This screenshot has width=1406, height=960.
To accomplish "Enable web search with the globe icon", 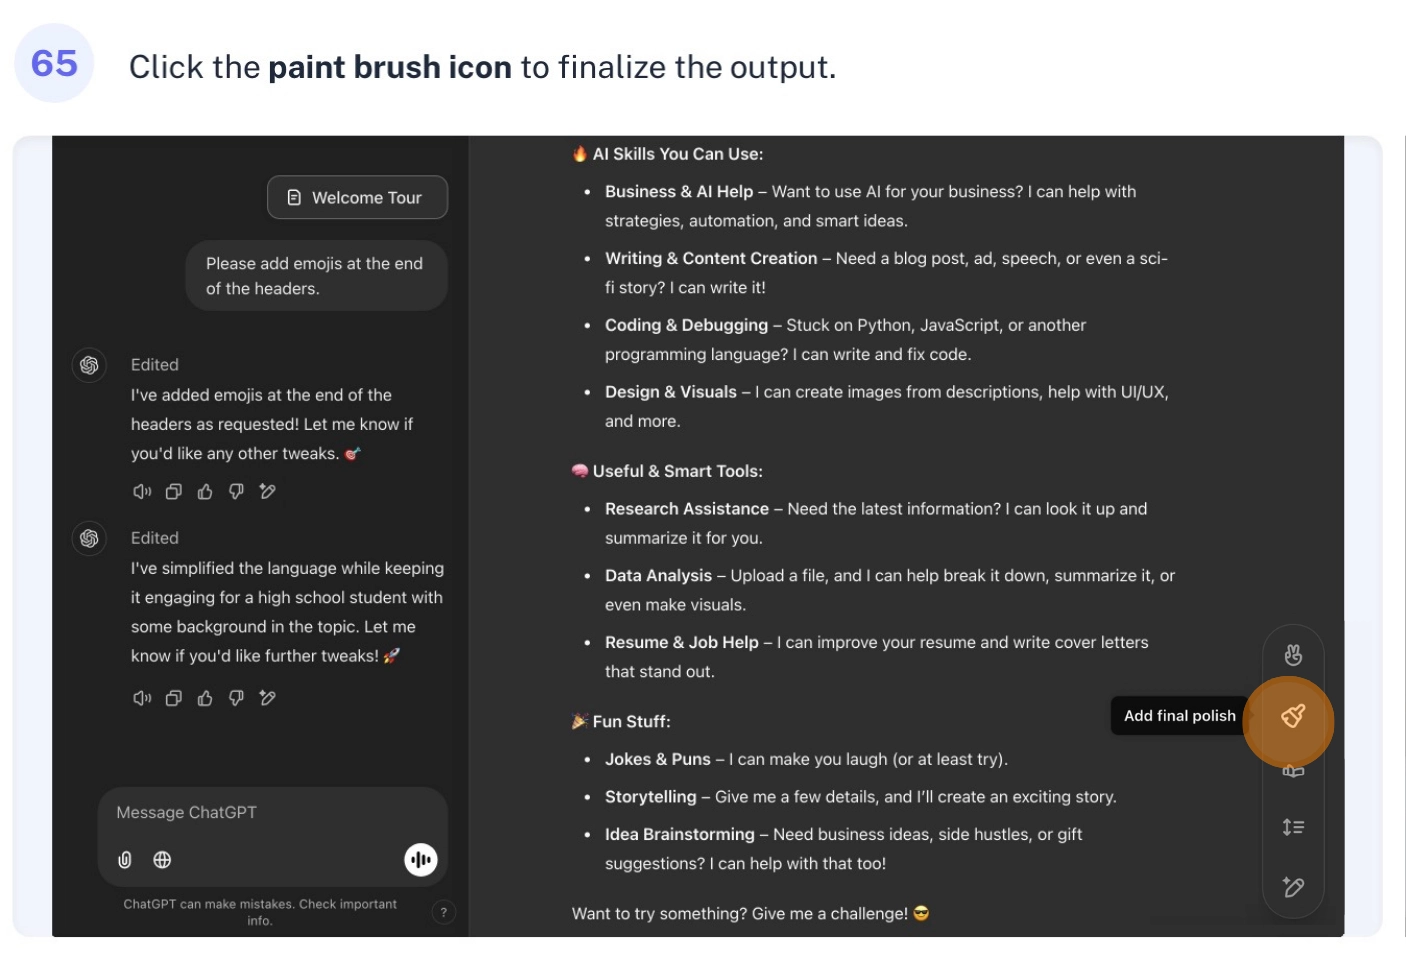I will (x=162, y=860).
